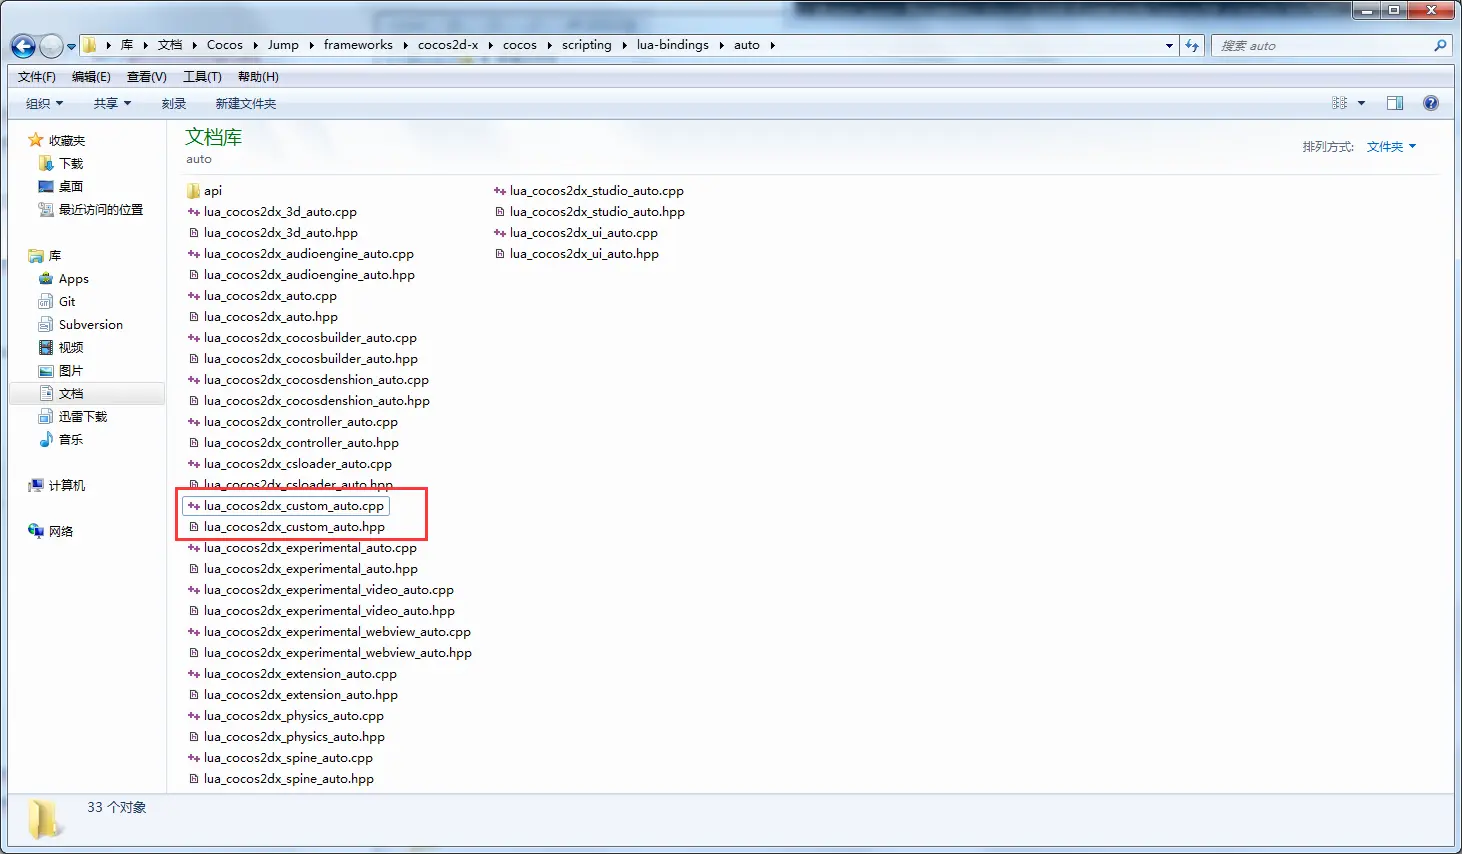Select the lua_cocos2dx_cocosbuilder_auto.cpp file icon
This screenshot has height=854, width=1462.
pyautogui.click(x=194, y=338)
